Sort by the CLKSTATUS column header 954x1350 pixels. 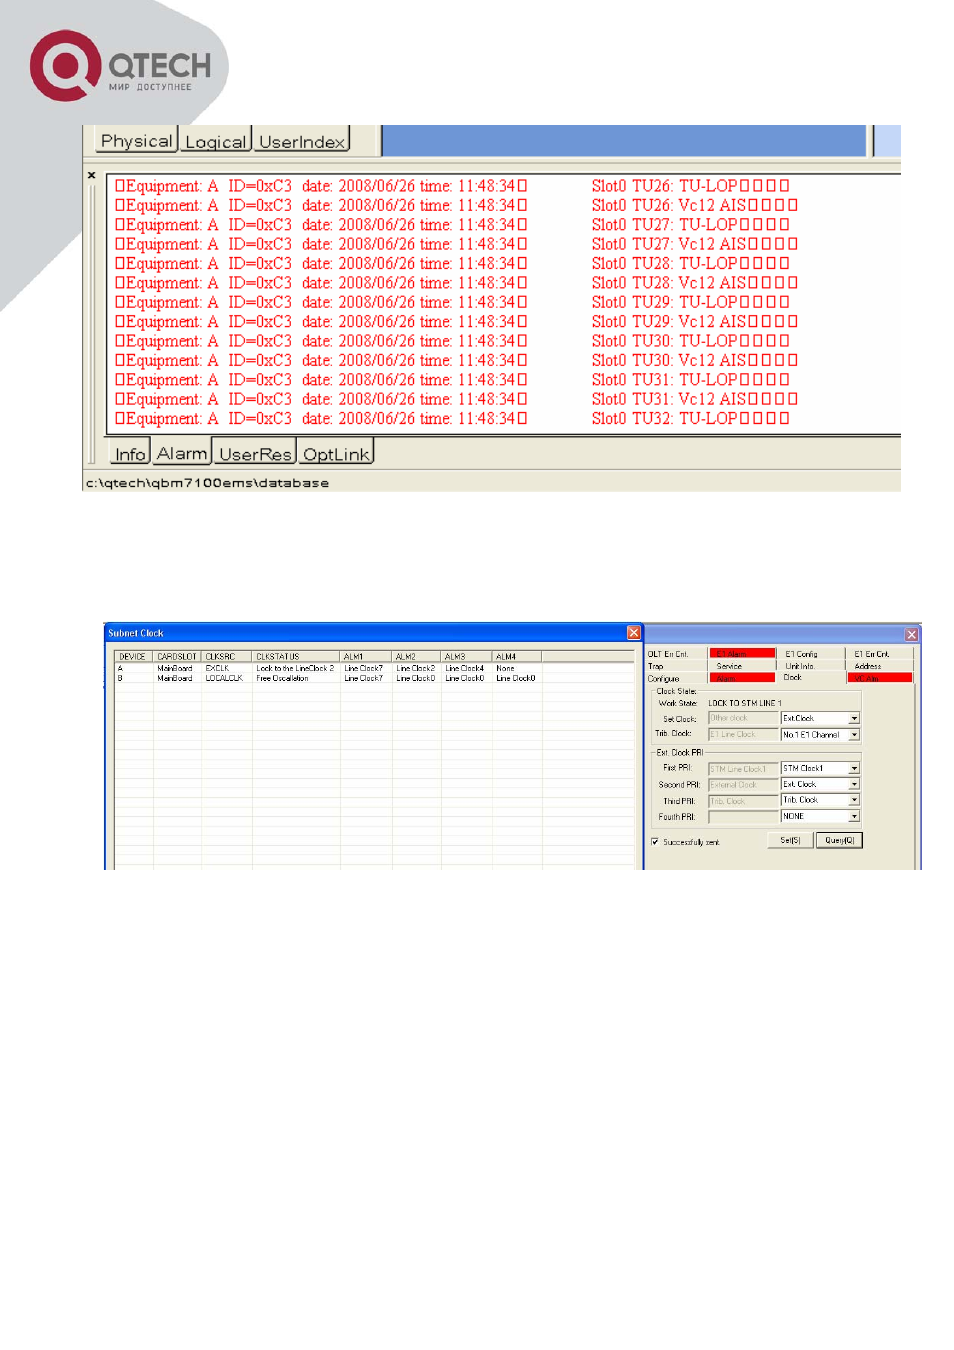tap(296, 657)
